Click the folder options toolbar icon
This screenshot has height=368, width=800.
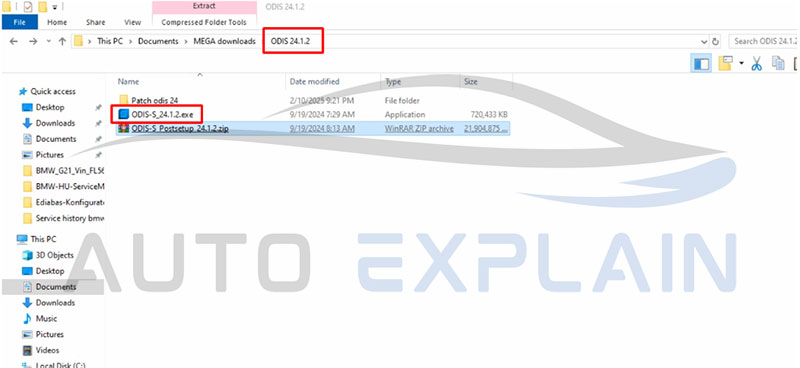(725, 64)
